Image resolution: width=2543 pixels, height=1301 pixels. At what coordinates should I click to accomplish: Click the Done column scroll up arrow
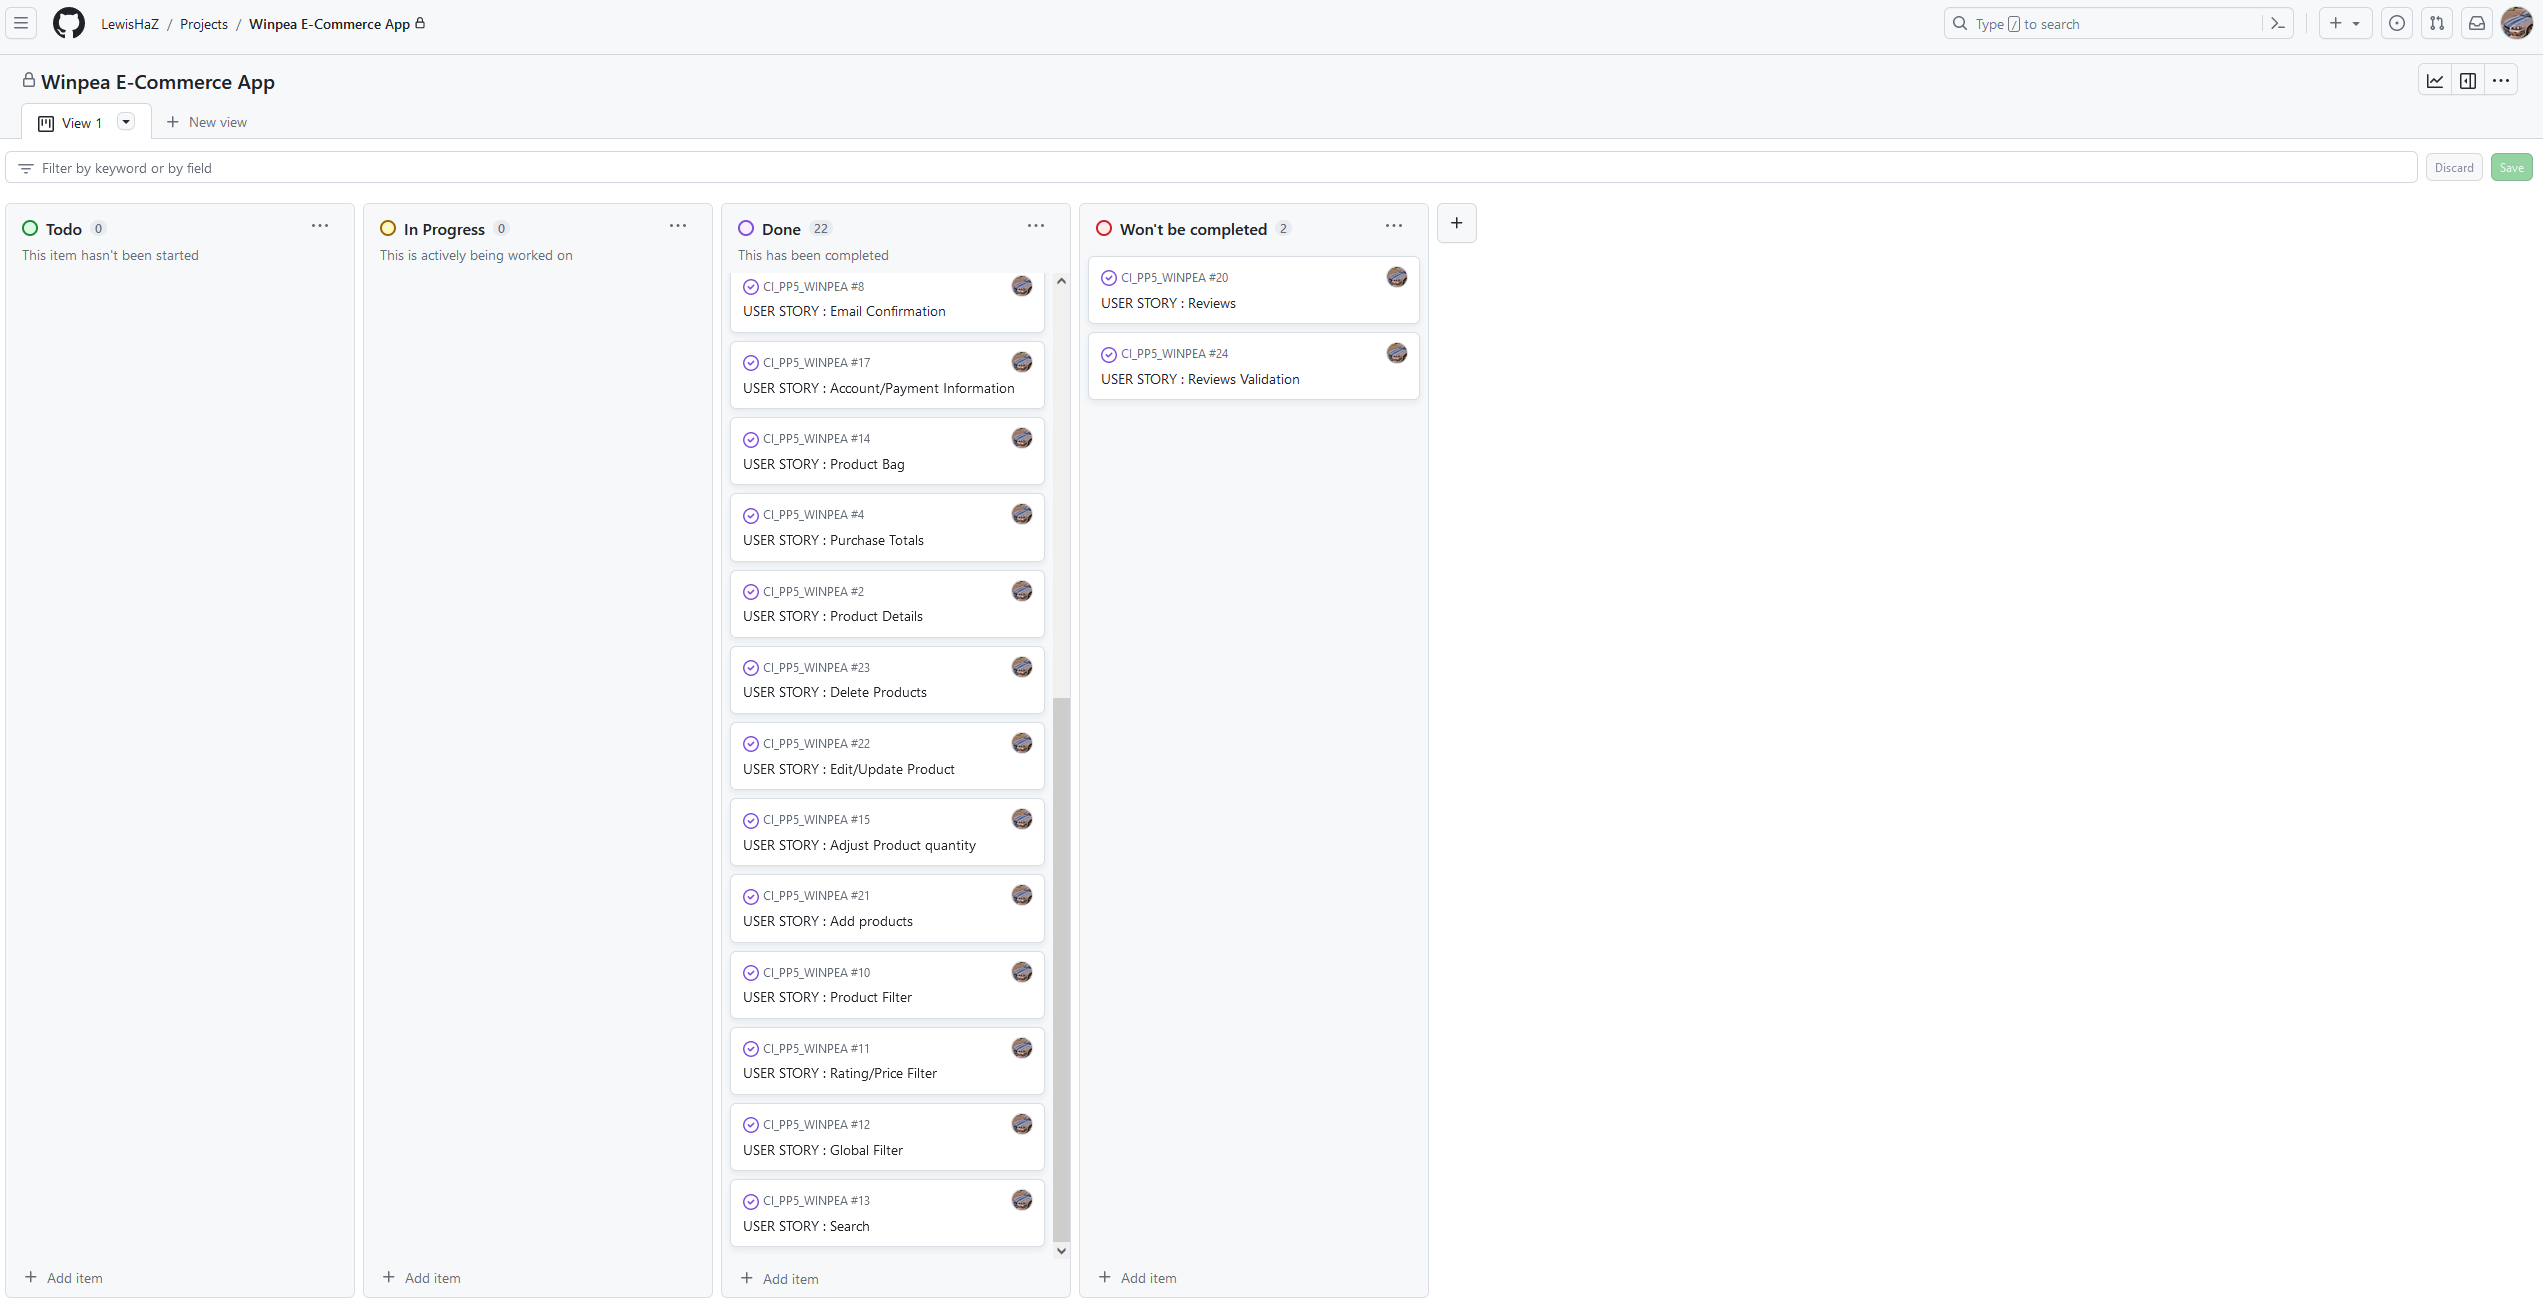[x=1061, y=281]
